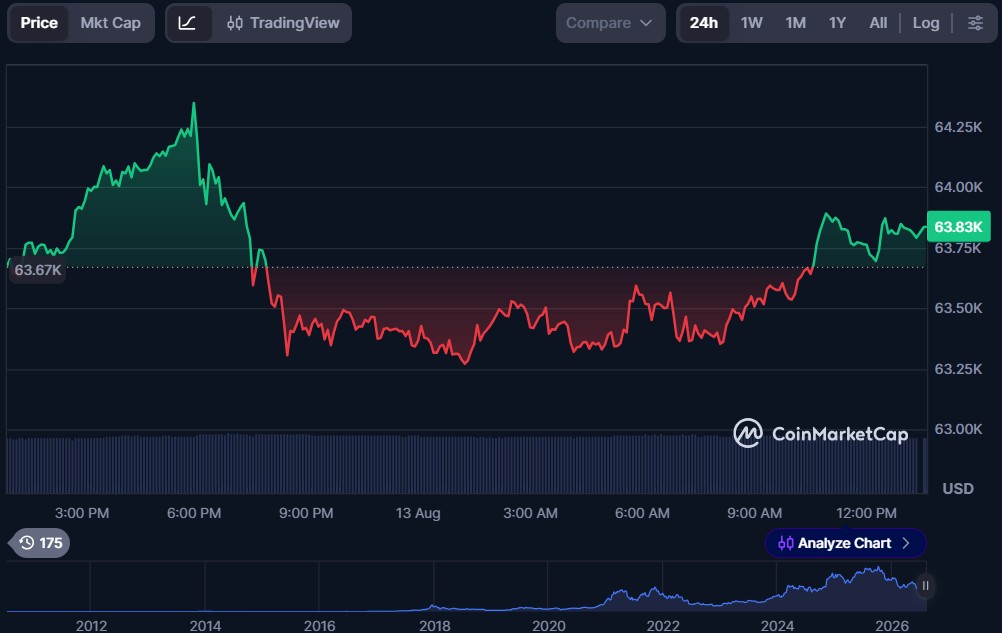Click the 63.83K current price label
The image size is (1002, 633).
[959, 227]
